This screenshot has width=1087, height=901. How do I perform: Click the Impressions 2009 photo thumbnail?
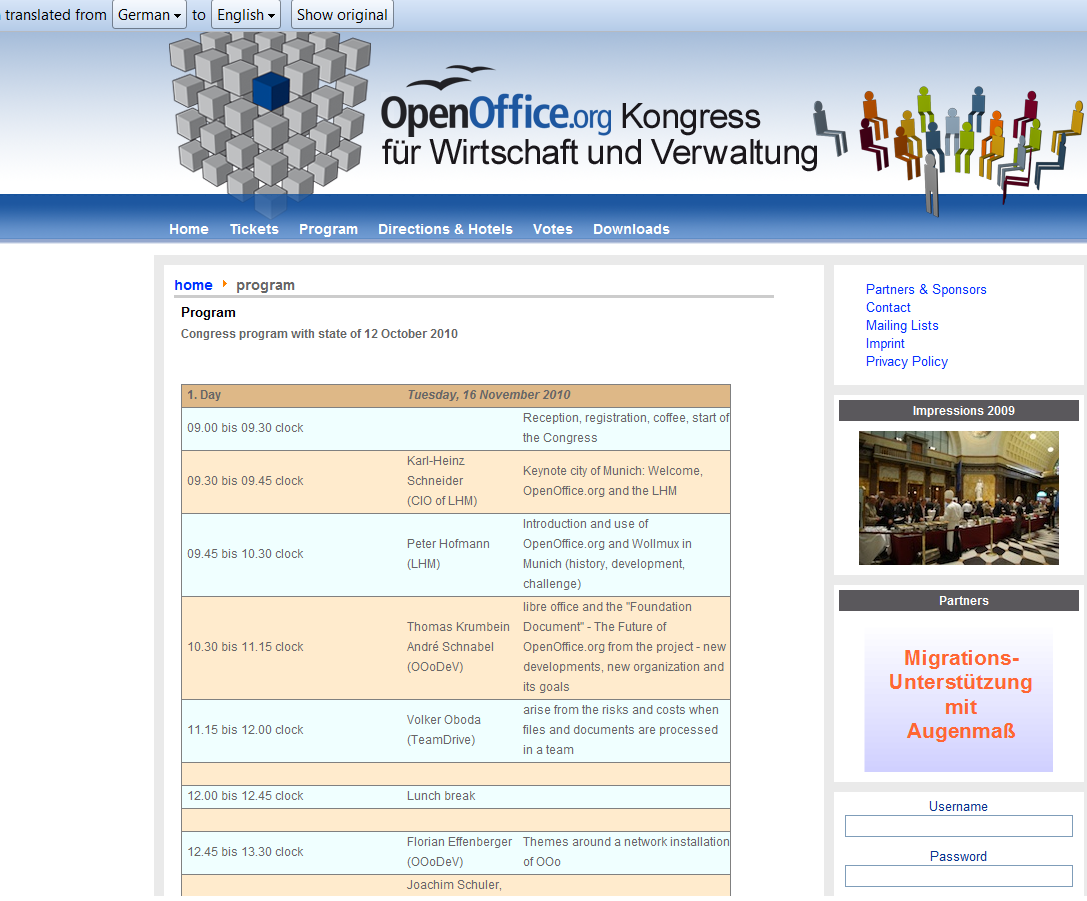pyautogui.click(x=958, y=498)
